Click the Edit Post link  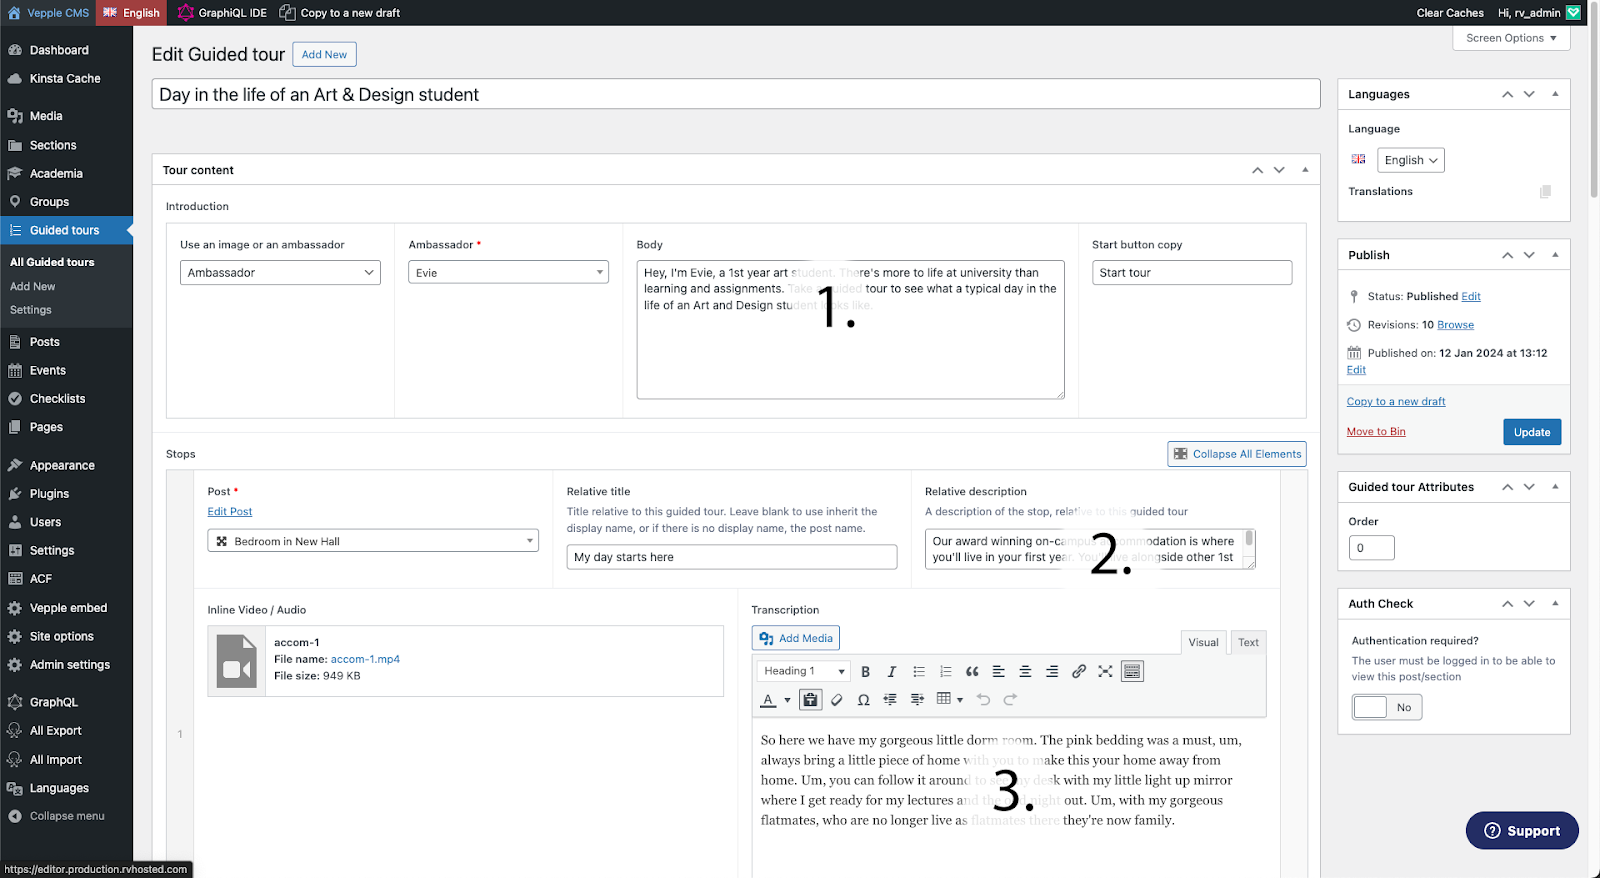pyautogui.click(x=230, y=512)
